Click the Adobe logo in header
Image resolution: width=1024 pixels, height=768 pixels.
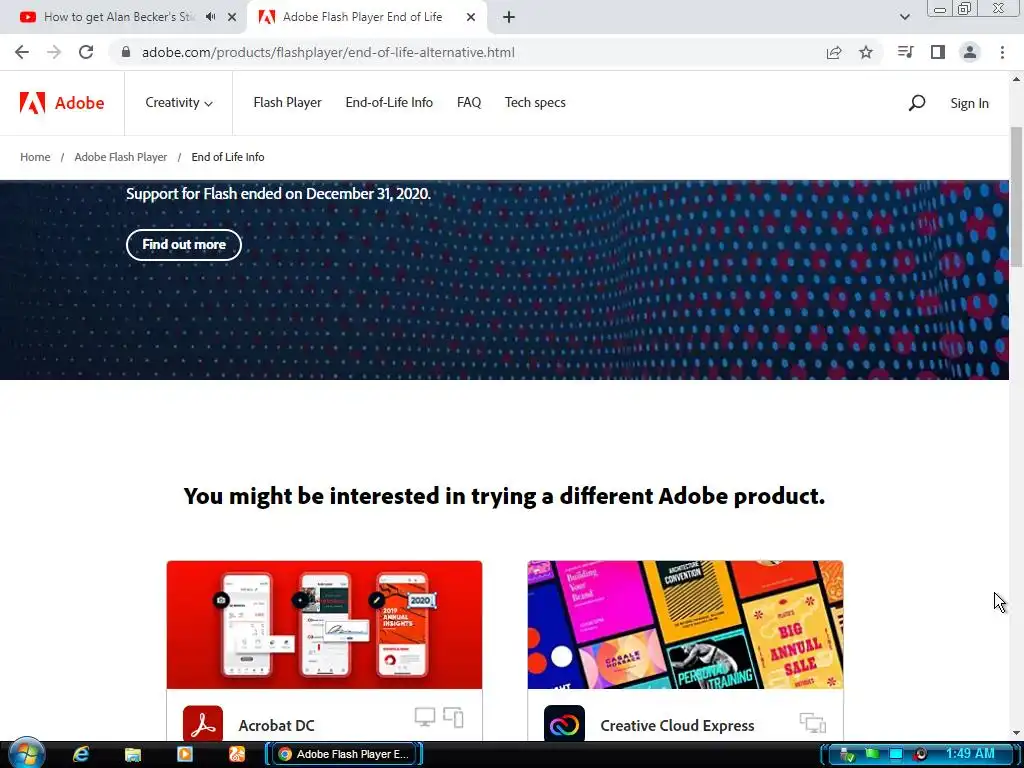coord(62,103)
